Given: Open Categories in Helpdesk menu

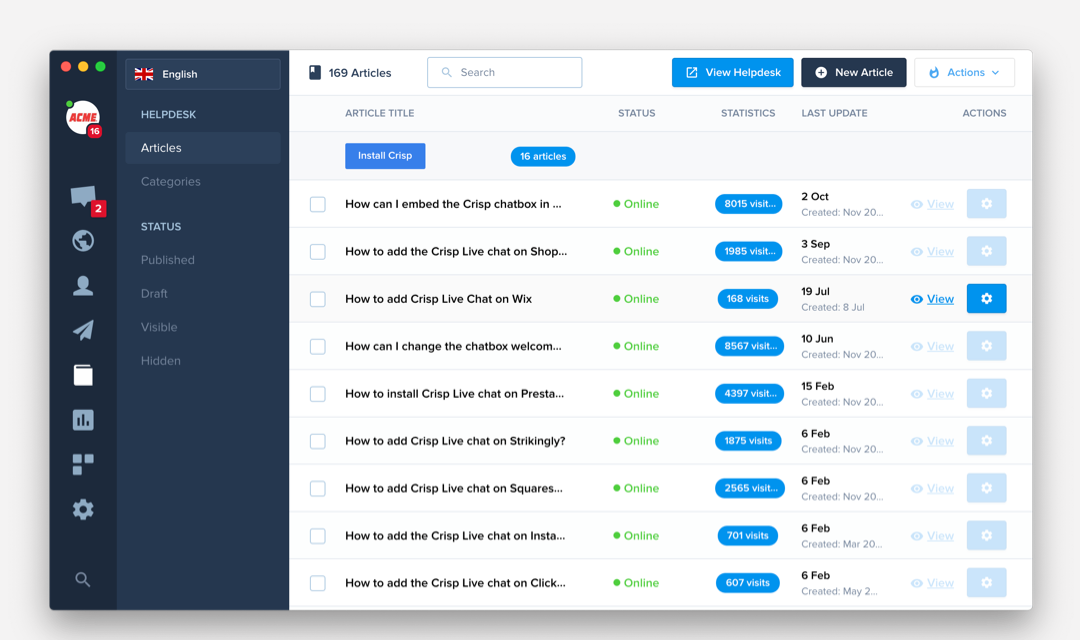Looking at the screenshot, I should pyautogui.click(x=171, y=181).
